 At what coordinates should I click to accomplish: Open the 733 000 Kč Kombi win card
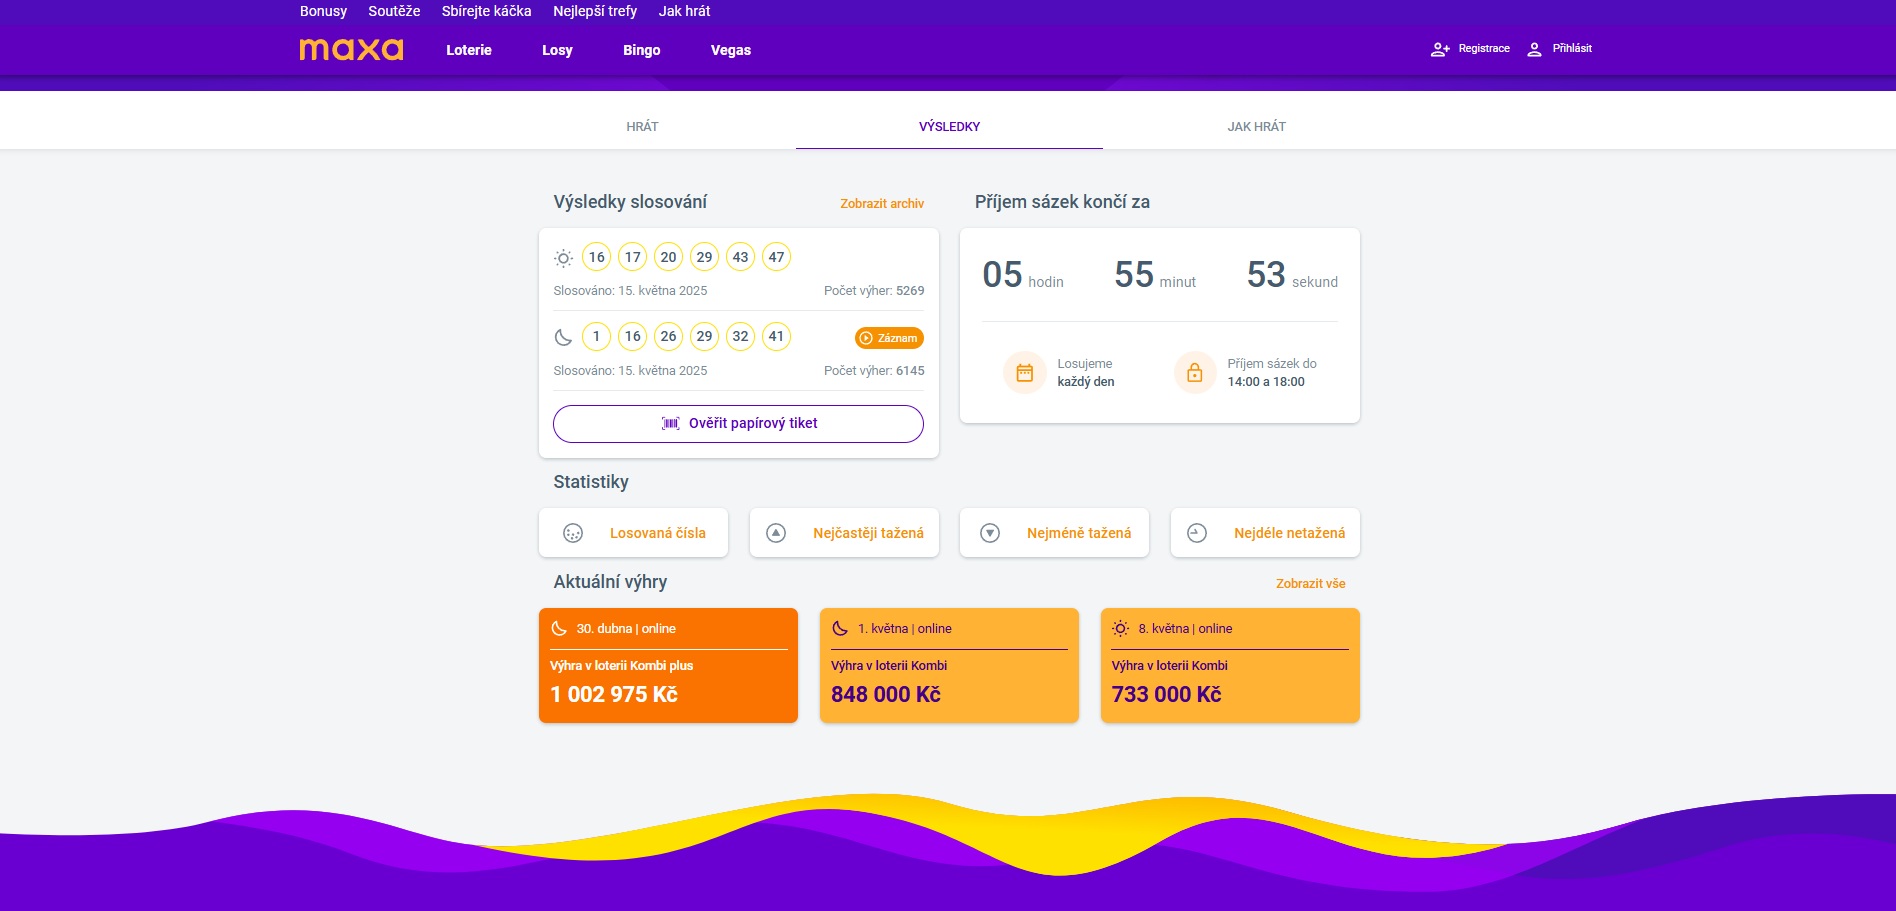click(x=1230, y=665)
